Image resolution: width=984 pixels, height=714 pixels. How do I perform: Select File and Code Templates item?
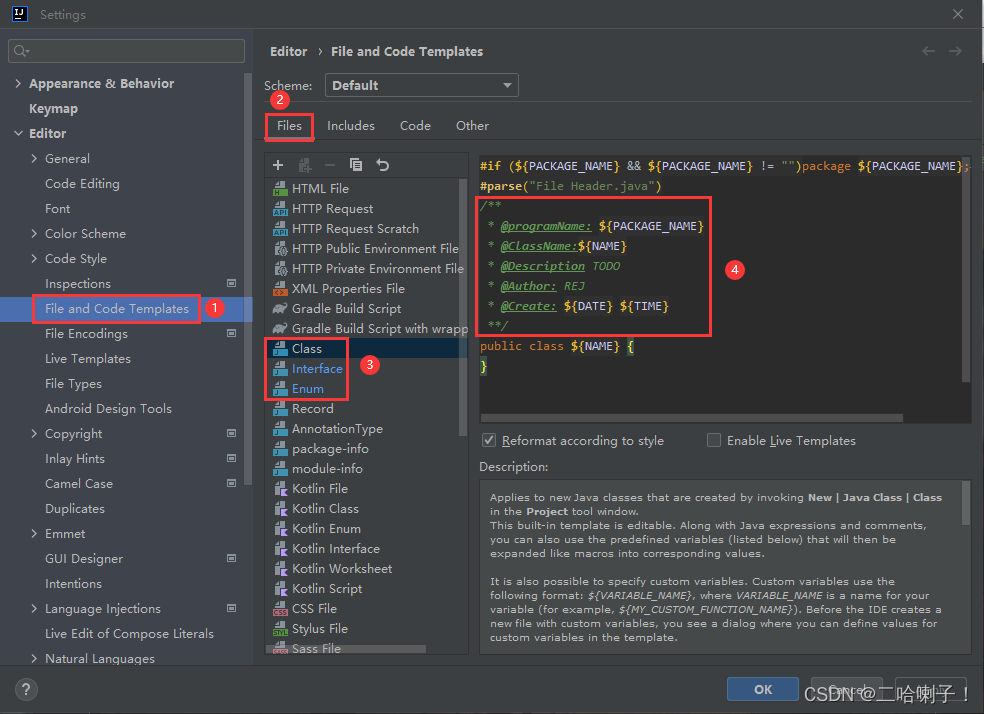pos(117,309)
